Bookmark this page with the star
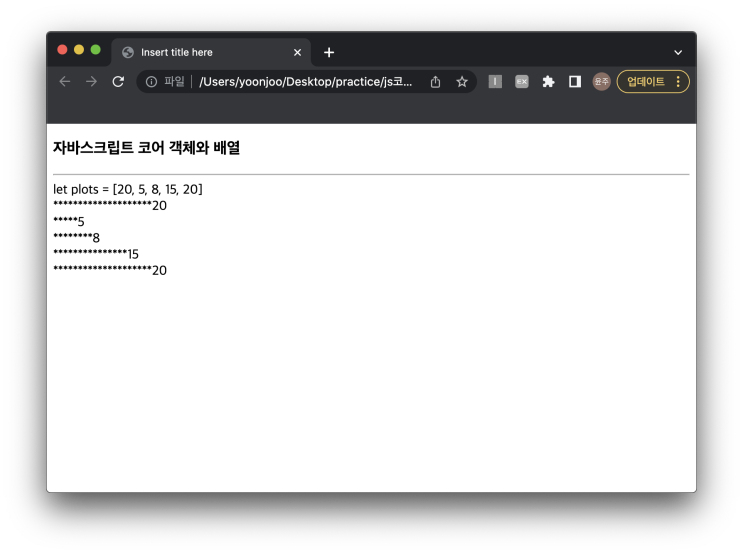Image resolution: width=743 pixels, height=554 pixels. 462,82
